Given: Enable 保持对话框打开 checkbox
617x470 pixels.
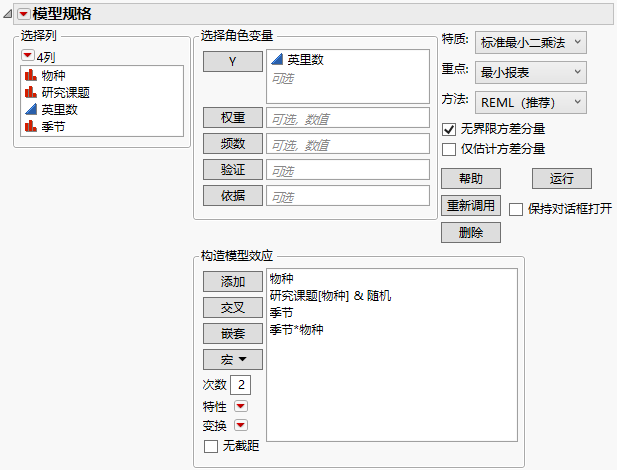Looking at the screenshot, I should tap(516, 209).
